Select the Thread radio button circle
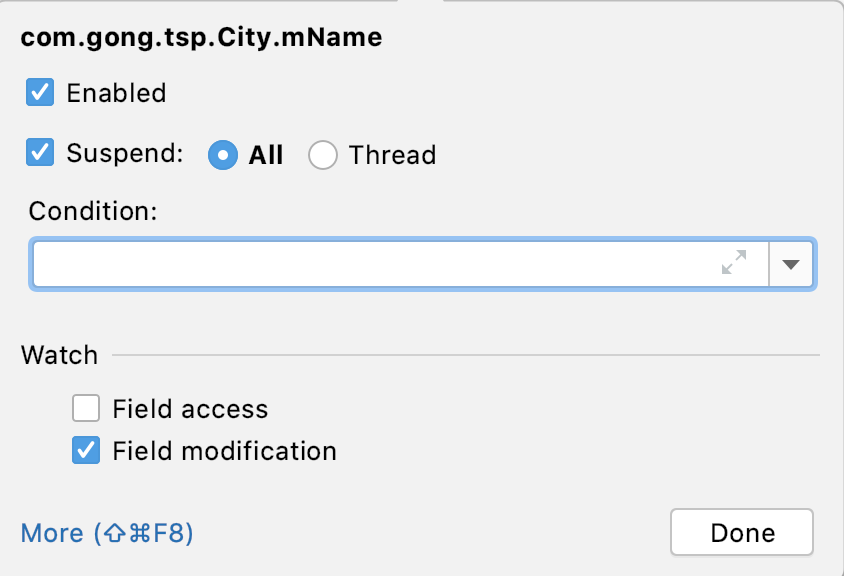Screen dimensions: 844x576 click(323, 155)
